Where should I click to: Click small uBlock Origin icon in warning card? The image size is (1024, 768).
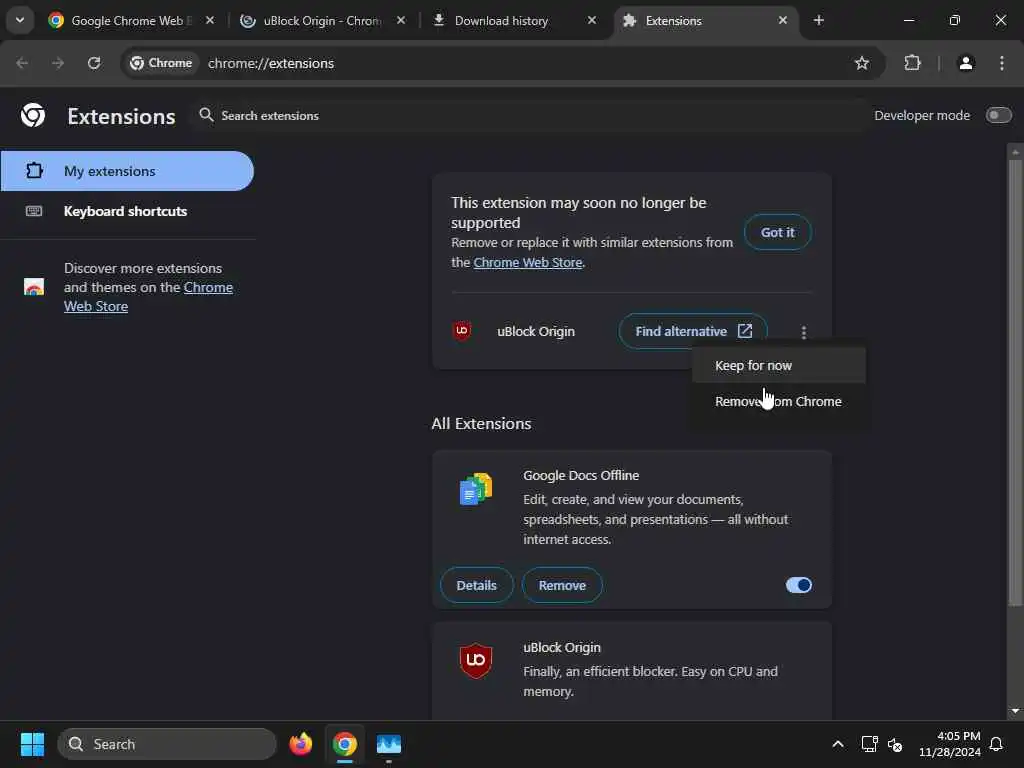click(x=462, y=330)
